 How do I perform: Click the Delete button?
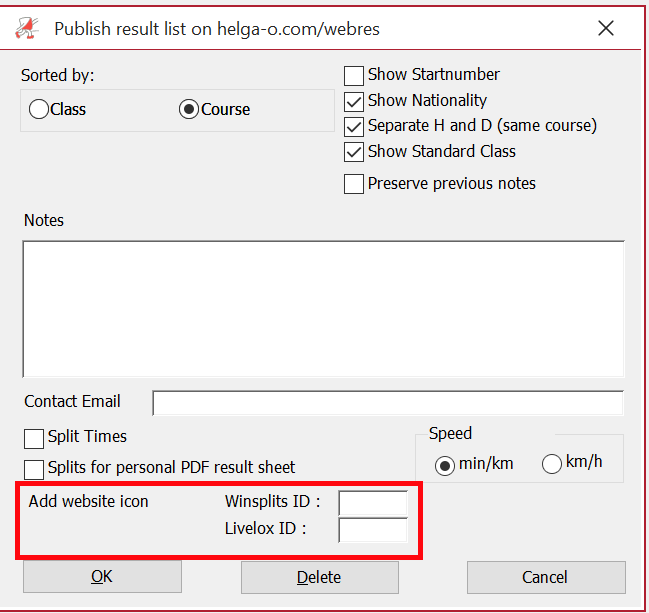pos(320,577)
